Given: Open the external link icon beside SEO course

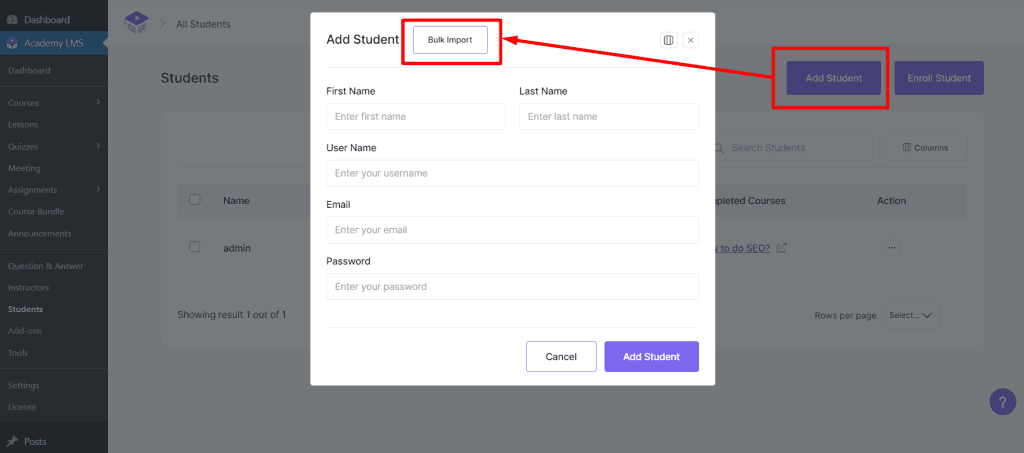Looking at the screenshot, I should (782, 248).
